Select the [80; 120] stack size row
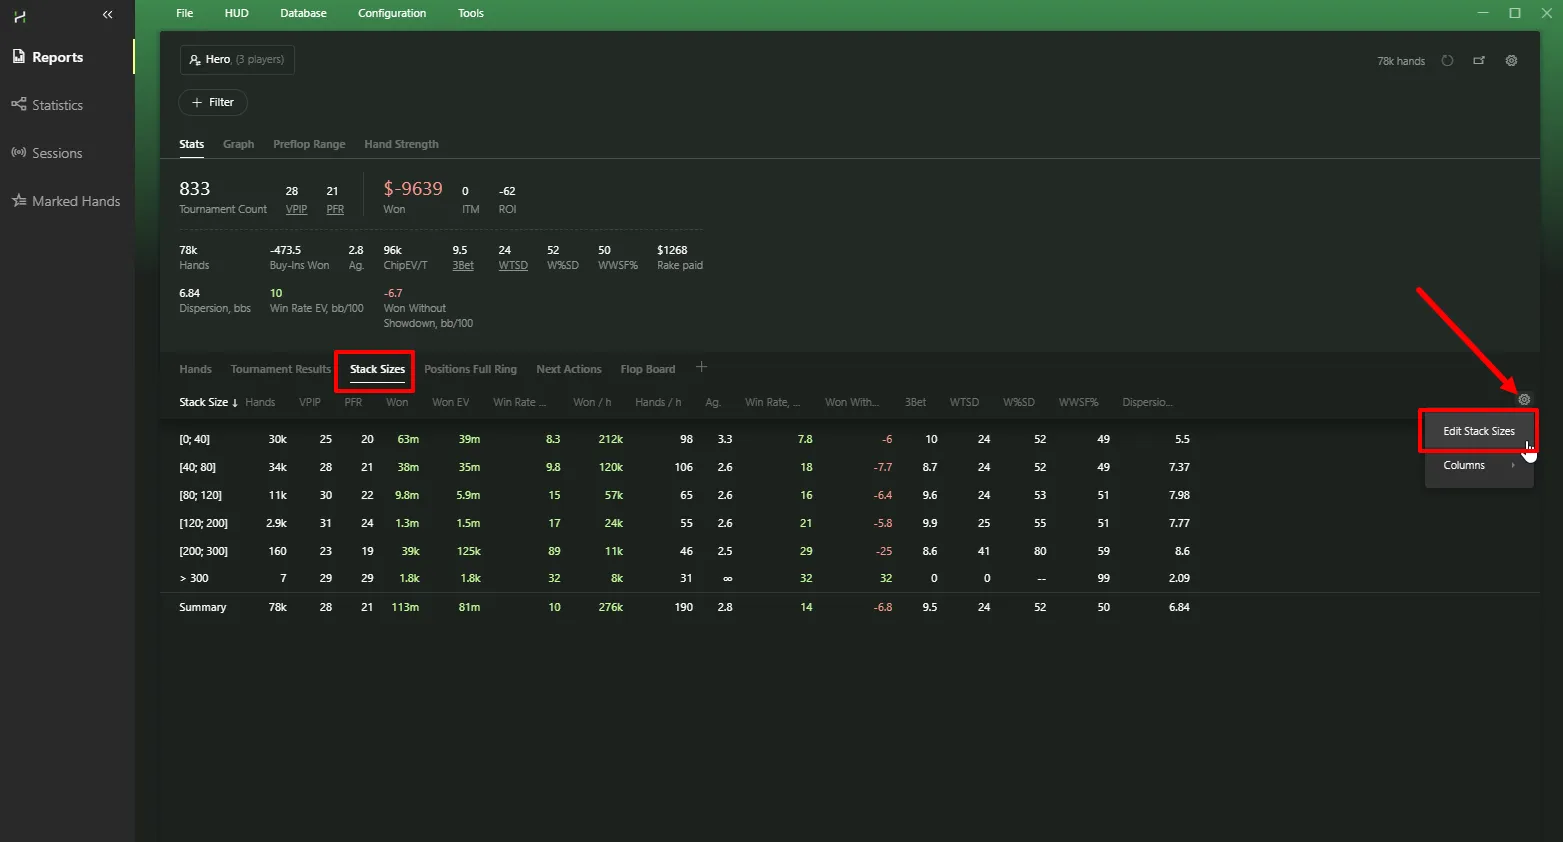Screen dimensions: 1563x842 click(x=200, y=495)
